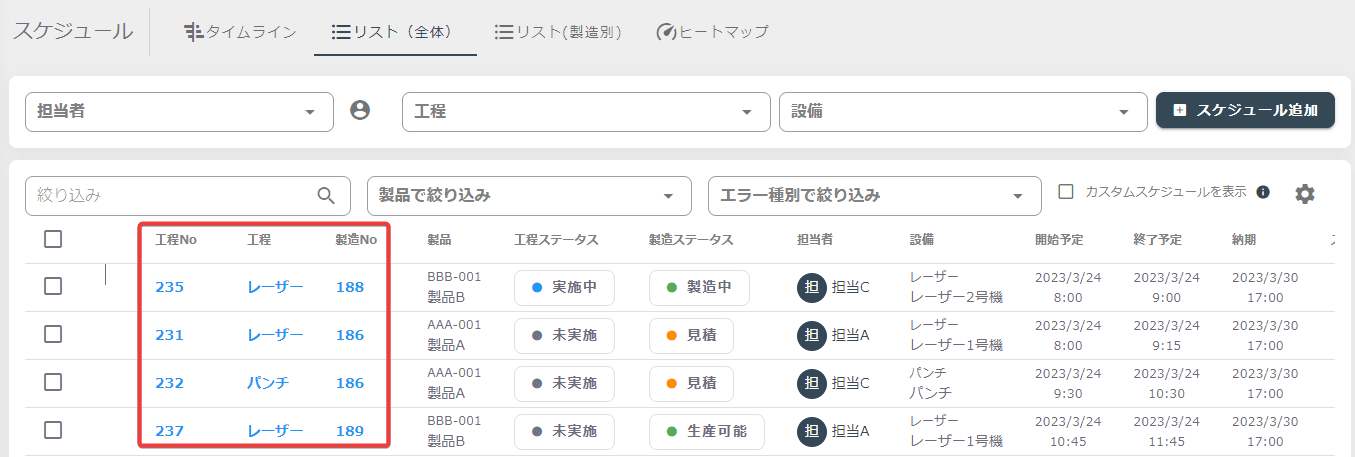Image resolution: width=1355 pixels, height=457 pixels.
Task: Click the person account icon beside 担当者
Action: (x=360, y=111)
